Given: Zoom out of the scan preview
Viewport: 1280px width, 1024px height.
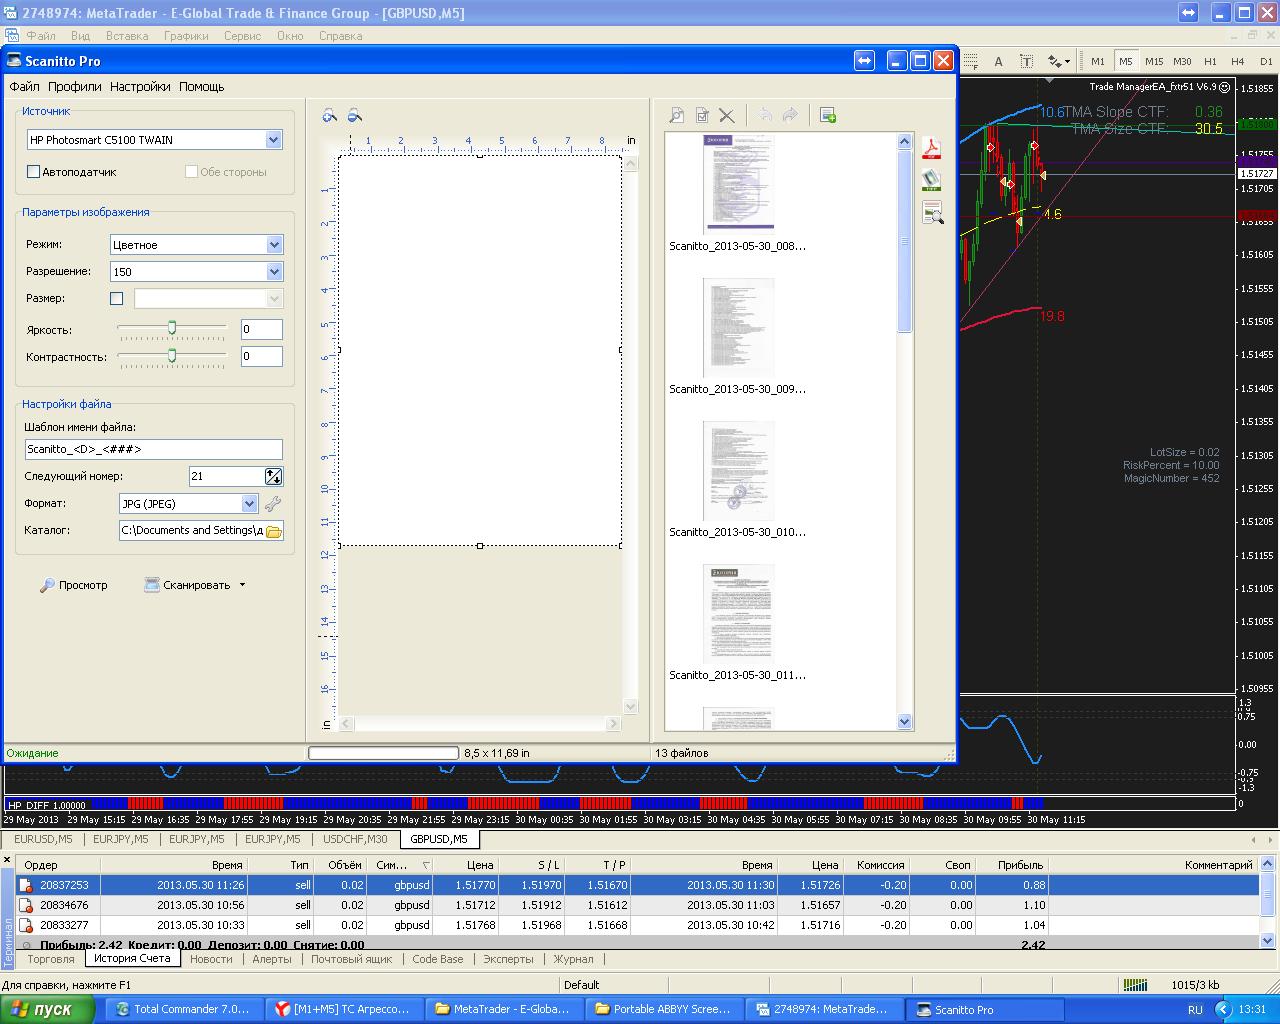Looking at the screenshot, I should (x=354, y=116).
